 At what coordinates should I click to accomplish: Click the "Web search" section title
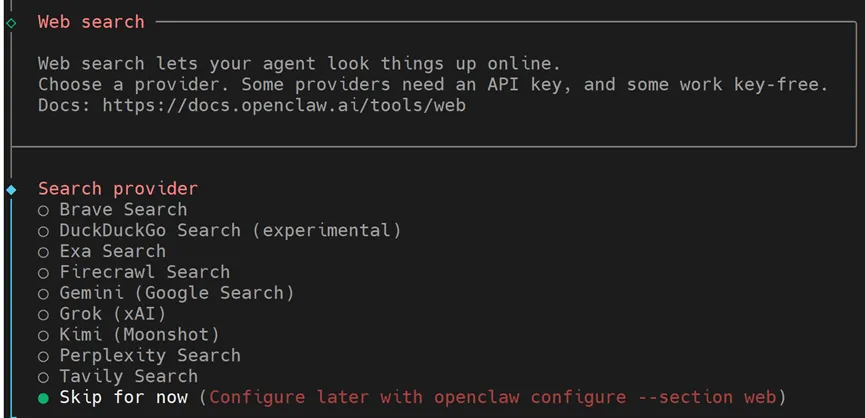tap(91, 22)
